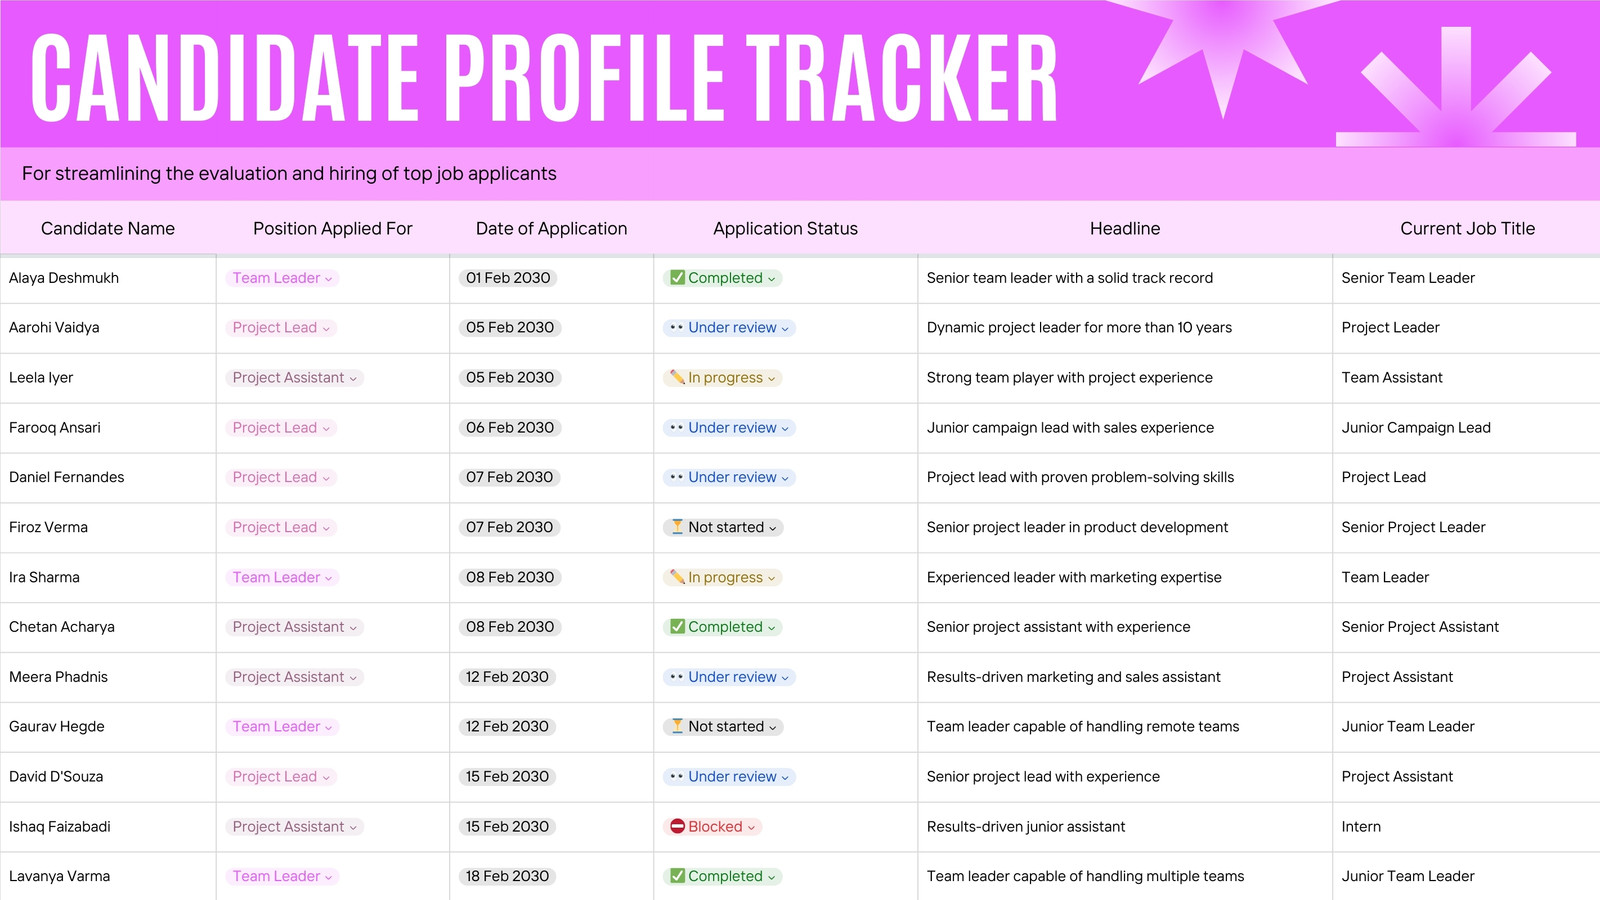Click the pencil icon in Leela Iyer's status
Image resolution: width=1600 pixels, height=900 pixels.
point(677,378)
